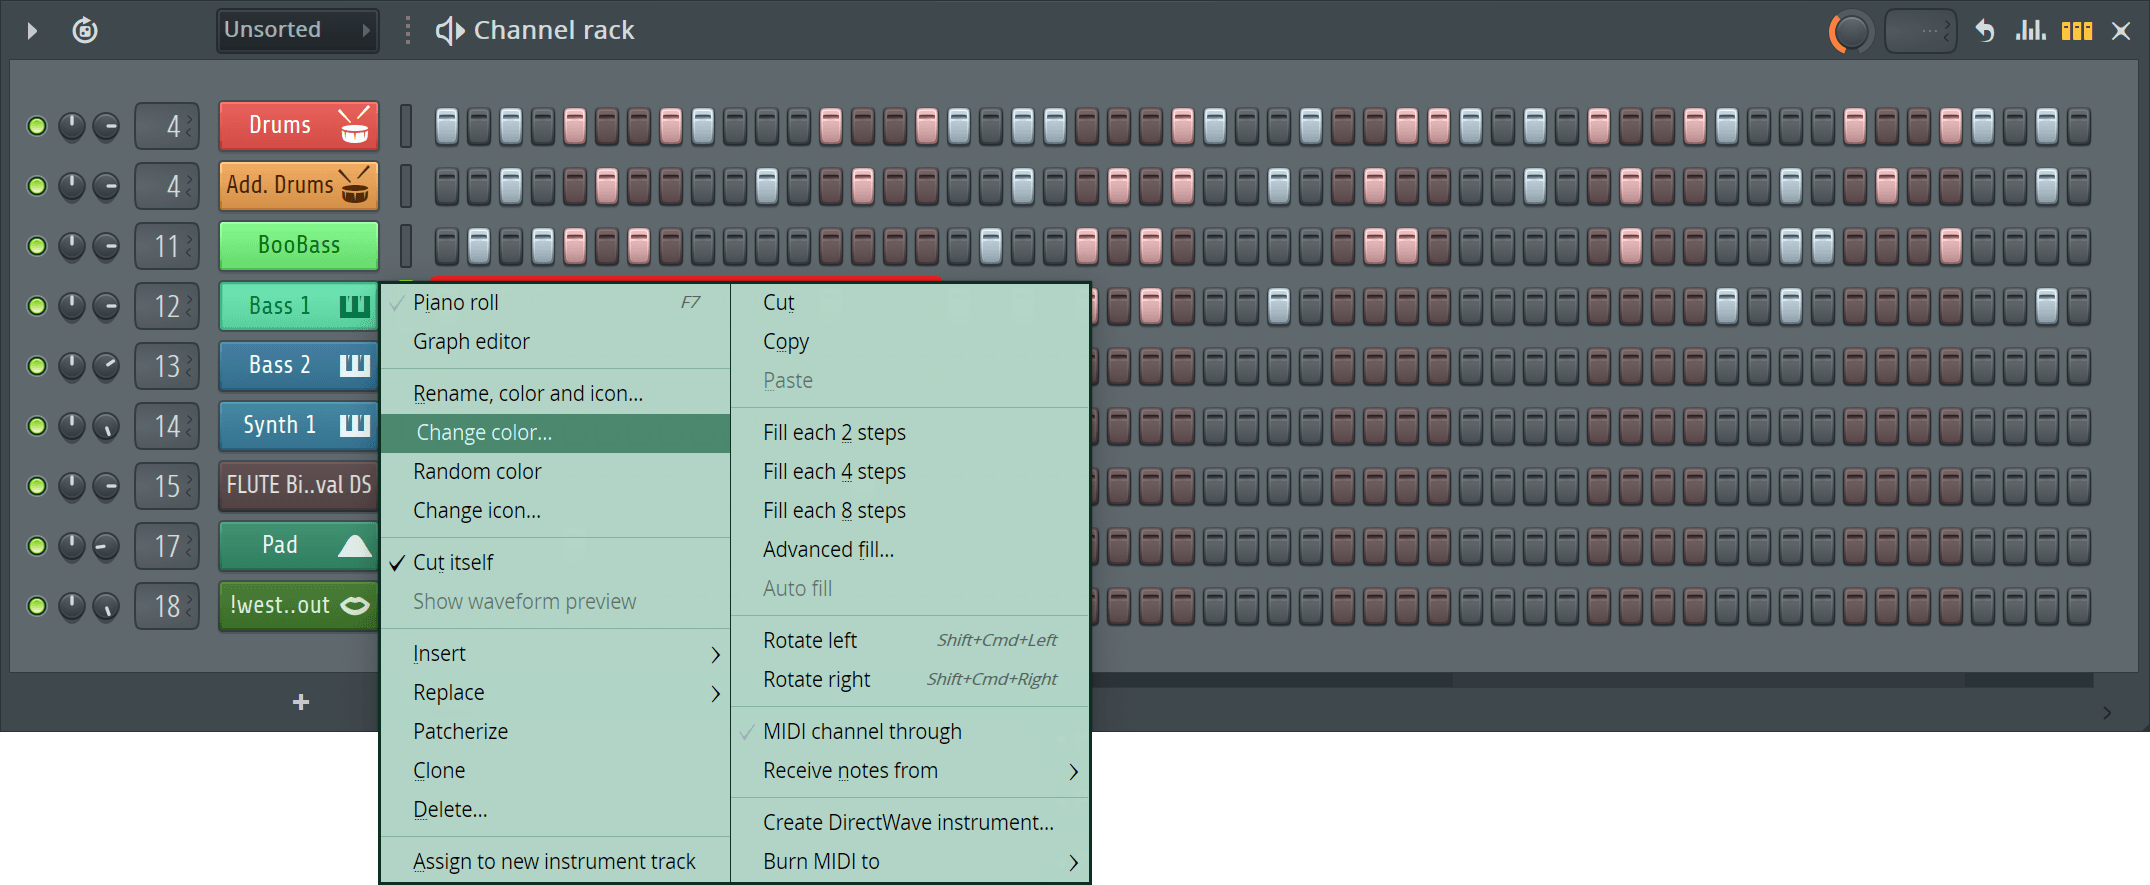Select the Drums channel button

tap(299, 126)
